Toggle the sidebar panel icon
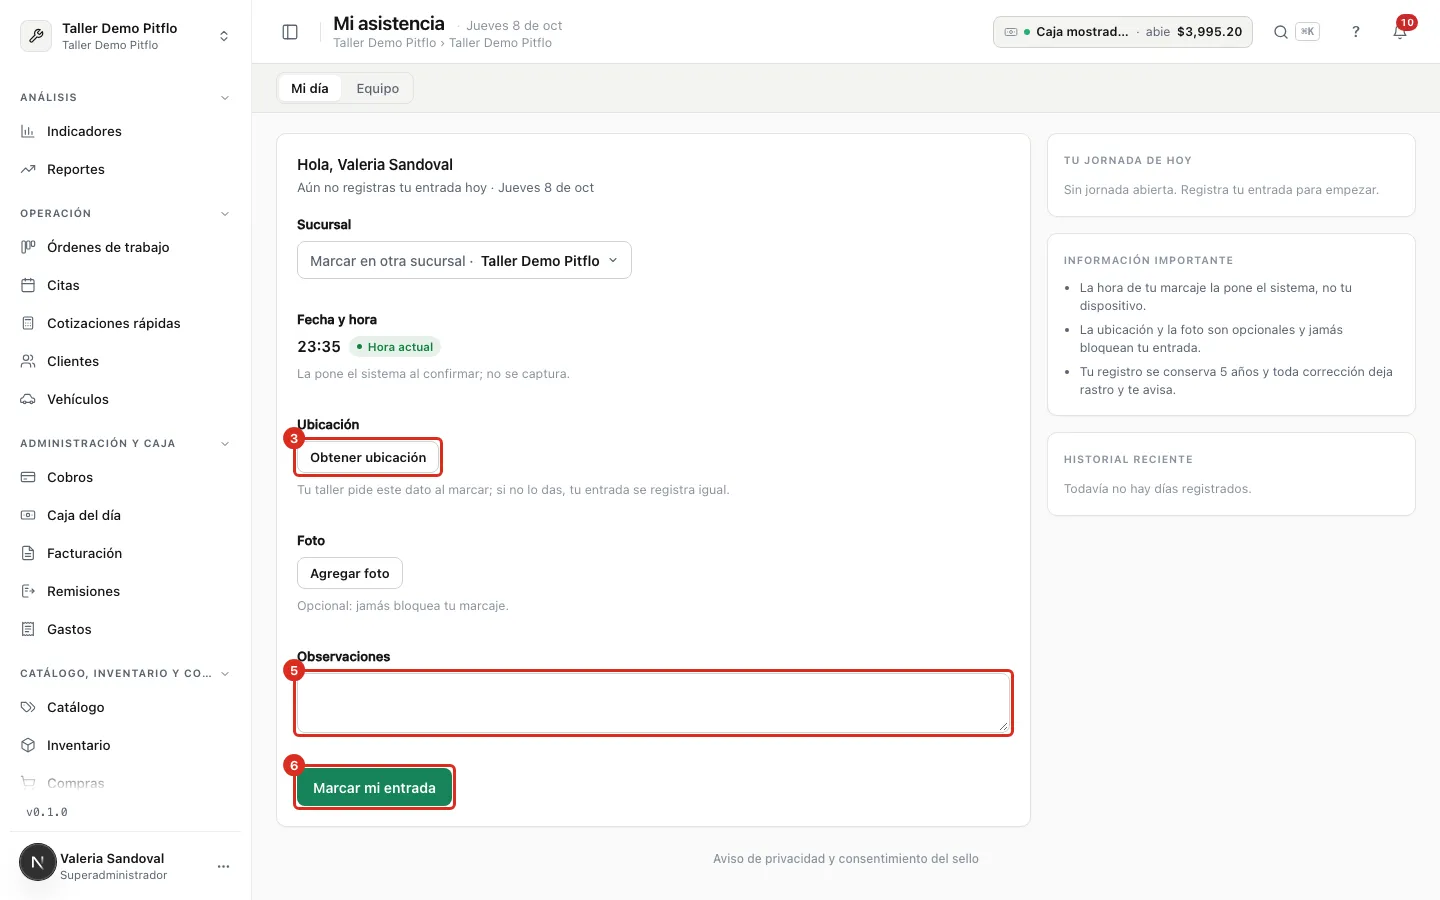Screen dimensions: 1440x900 [290, 32]
